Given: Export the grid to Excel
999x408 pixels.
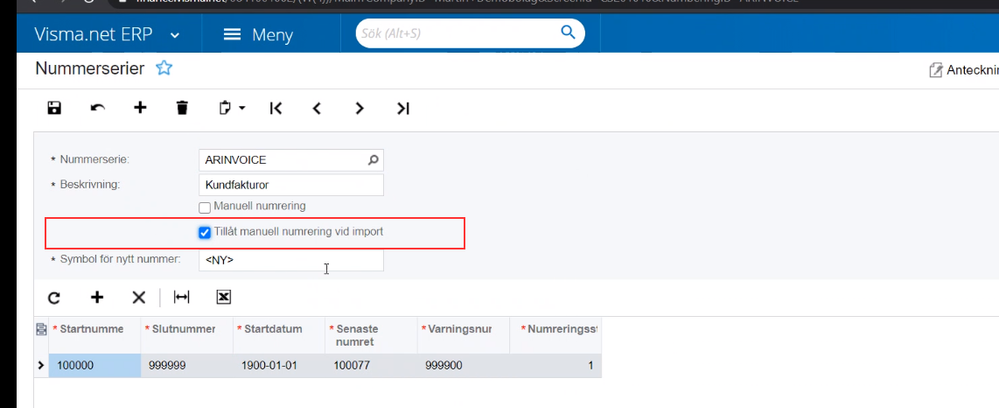Looking at the screenshot, I should 224,297.
